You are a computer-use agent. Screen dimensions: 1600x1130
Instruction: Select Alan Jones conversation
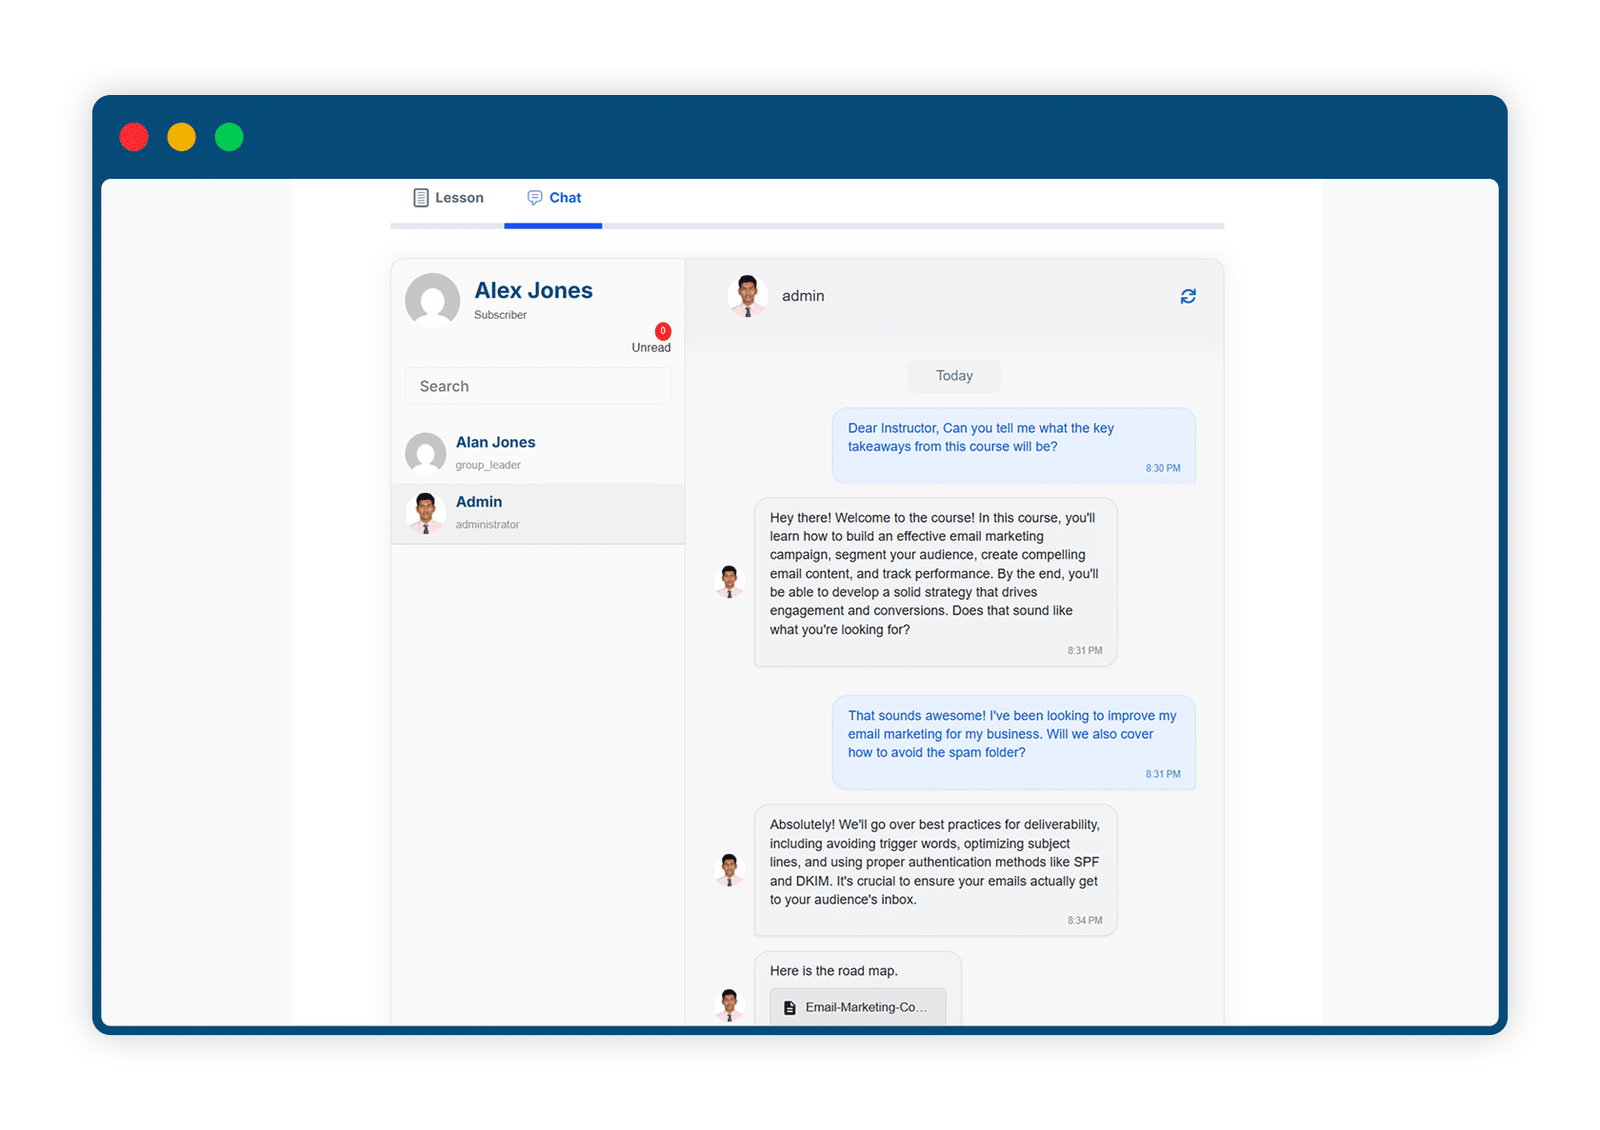tap(538, 453)
